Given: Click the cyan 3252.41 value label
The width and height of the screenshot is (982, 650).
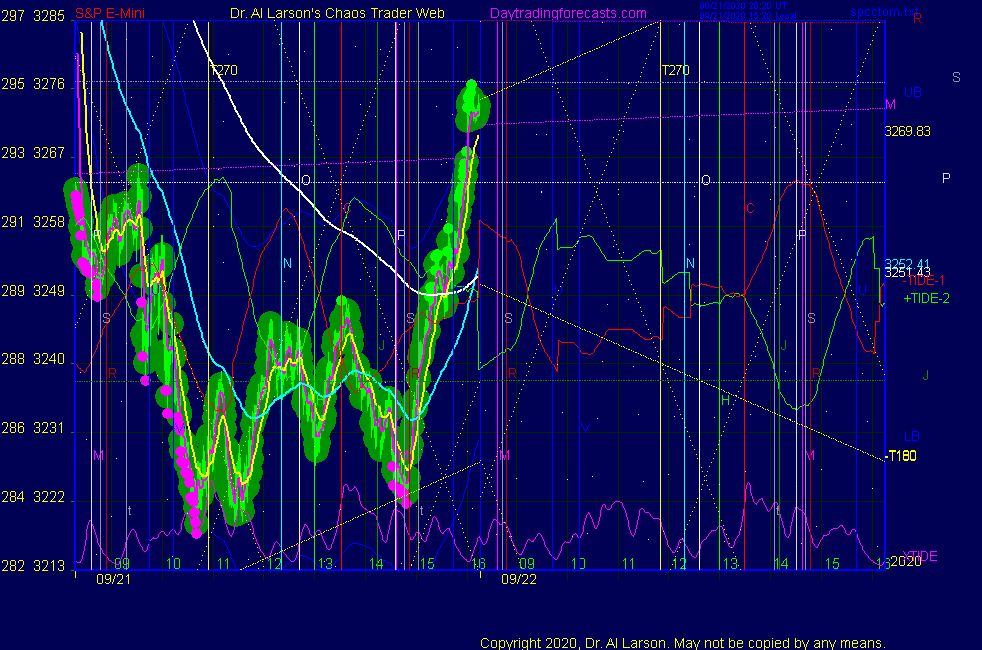Looking at the screenshot, I should click(906, 263).
